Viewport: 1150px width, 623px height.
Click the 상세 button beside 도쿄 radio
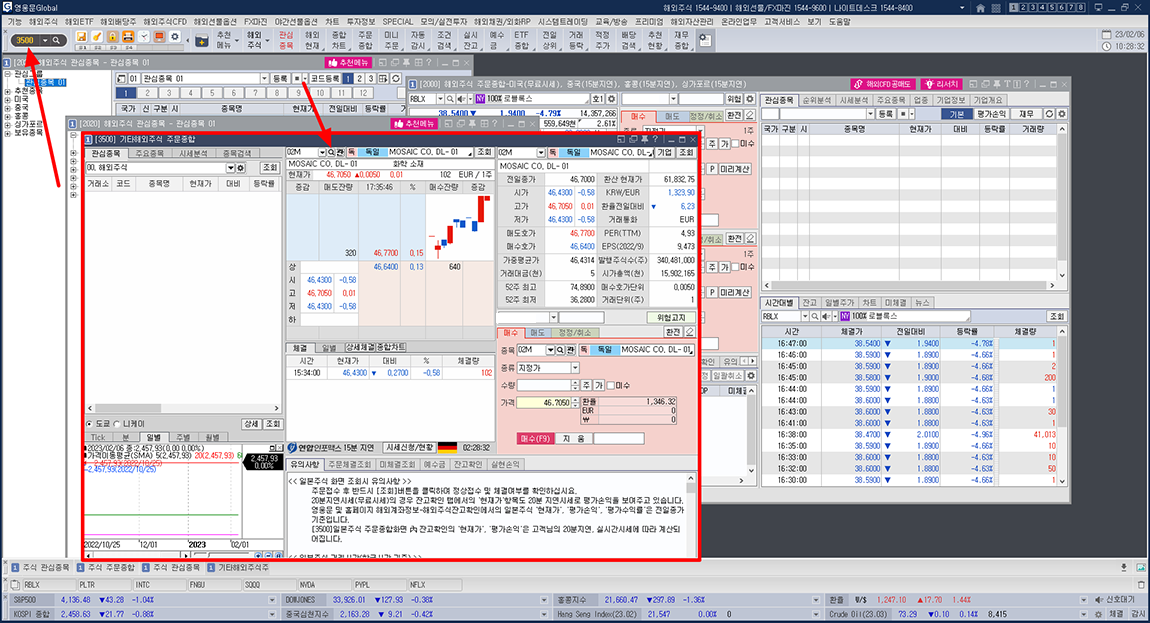(252, 424)
